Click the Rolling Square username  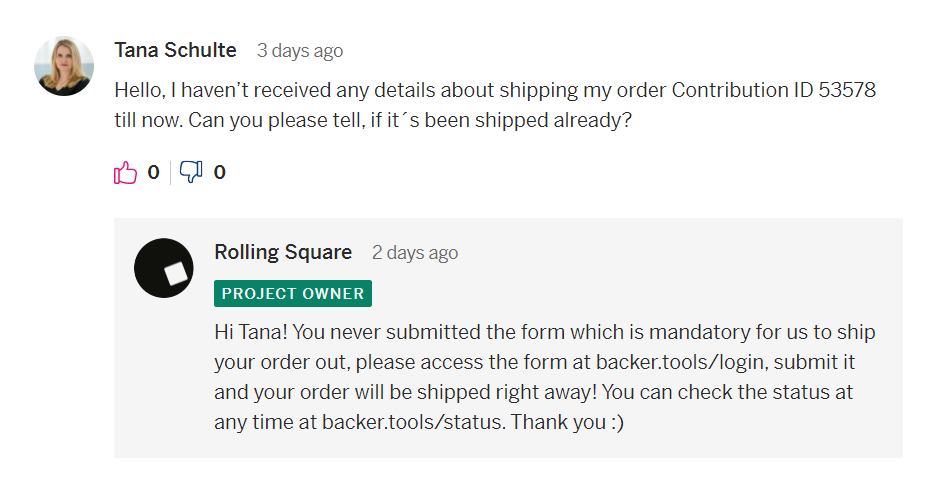click(x=283, y=252)
